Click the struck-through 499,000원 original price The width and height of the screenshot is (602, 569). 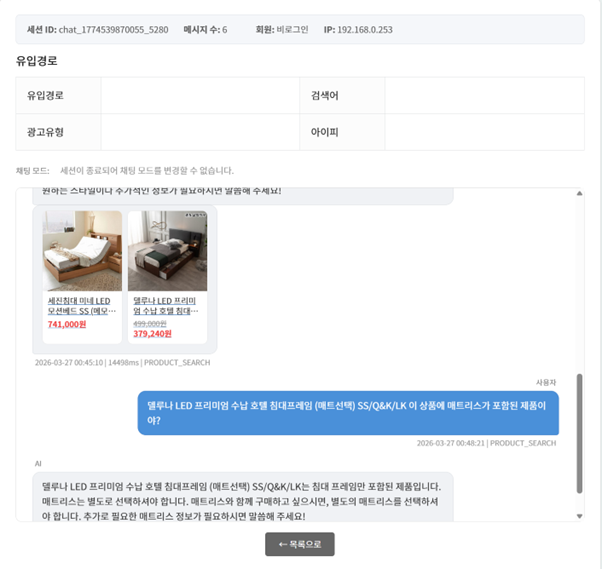[x=150, y=324]
